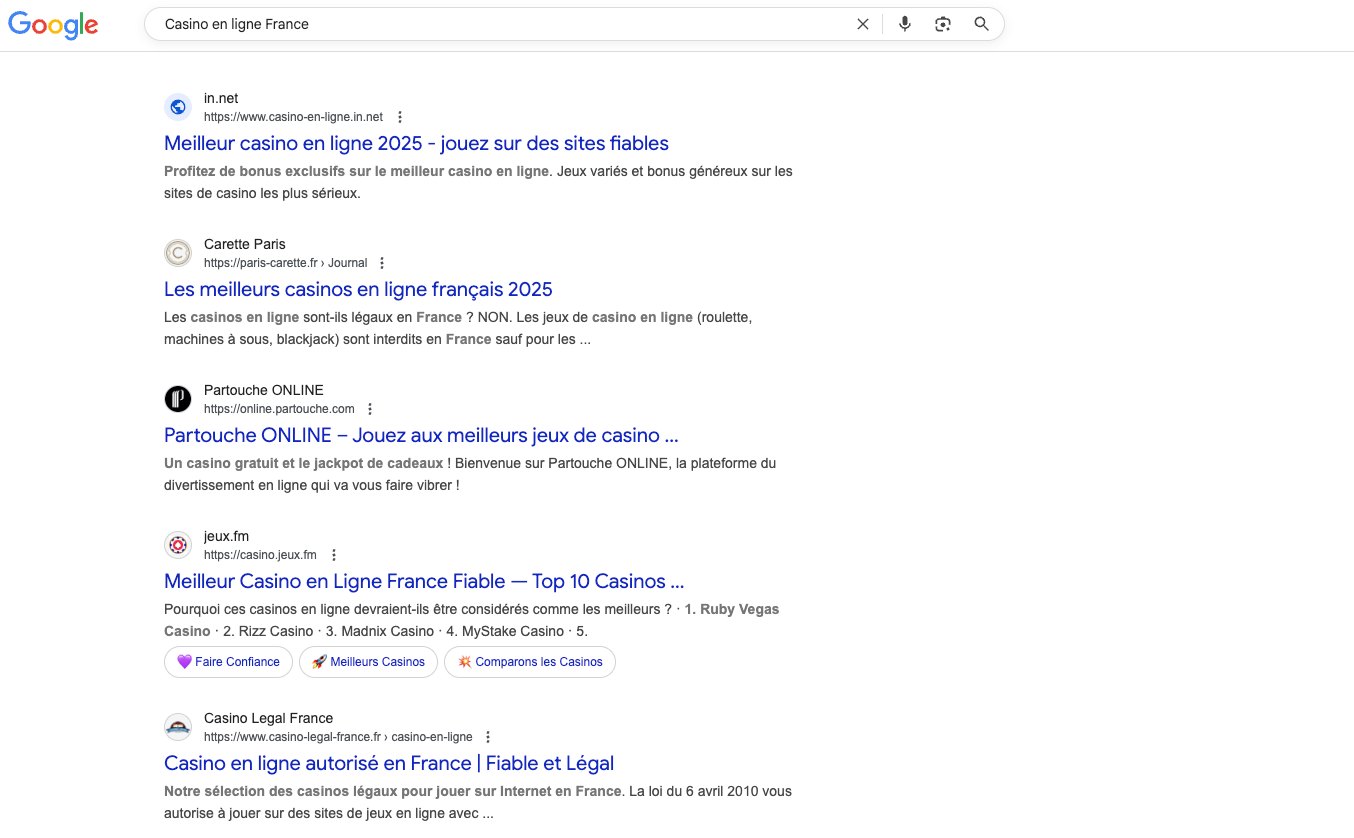Click the Partouche ONLINE favicon

(178, 399)
